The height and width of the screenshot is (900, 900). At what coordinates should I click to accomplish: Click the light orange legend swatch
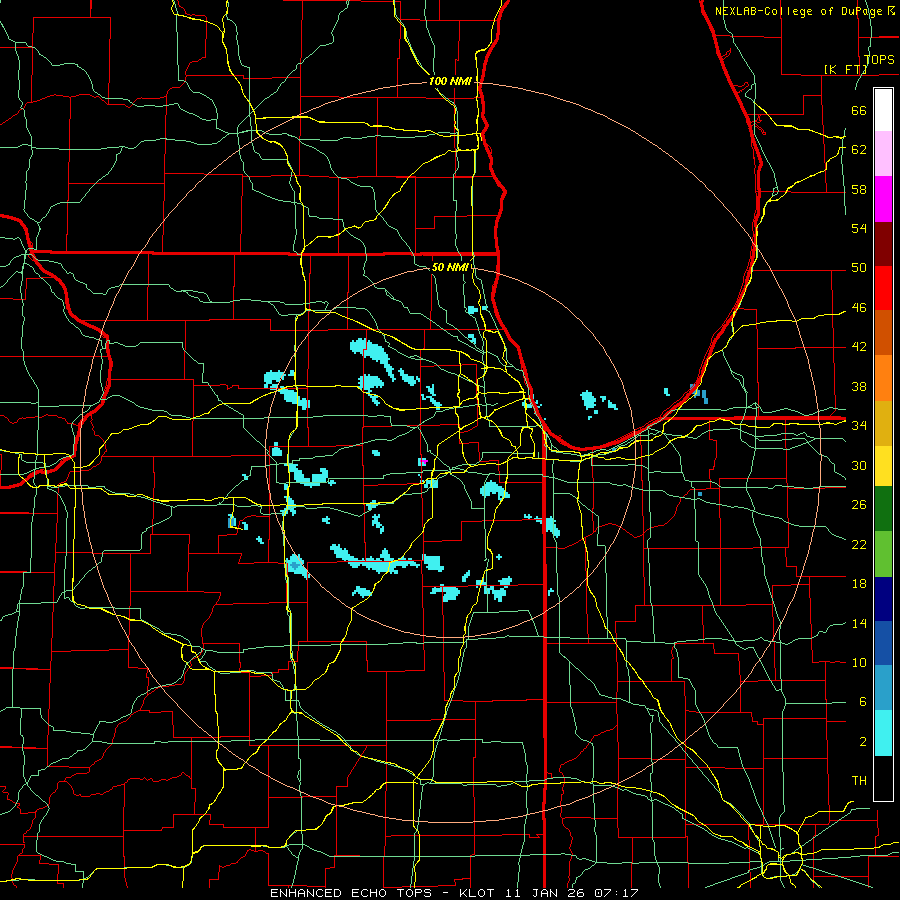883,378
